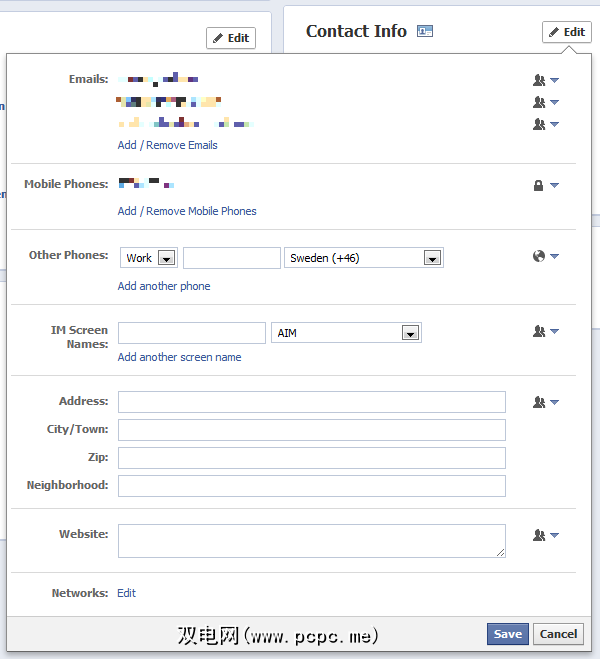Click the Contact Info Edit button
600x659 pixels.
566,32
